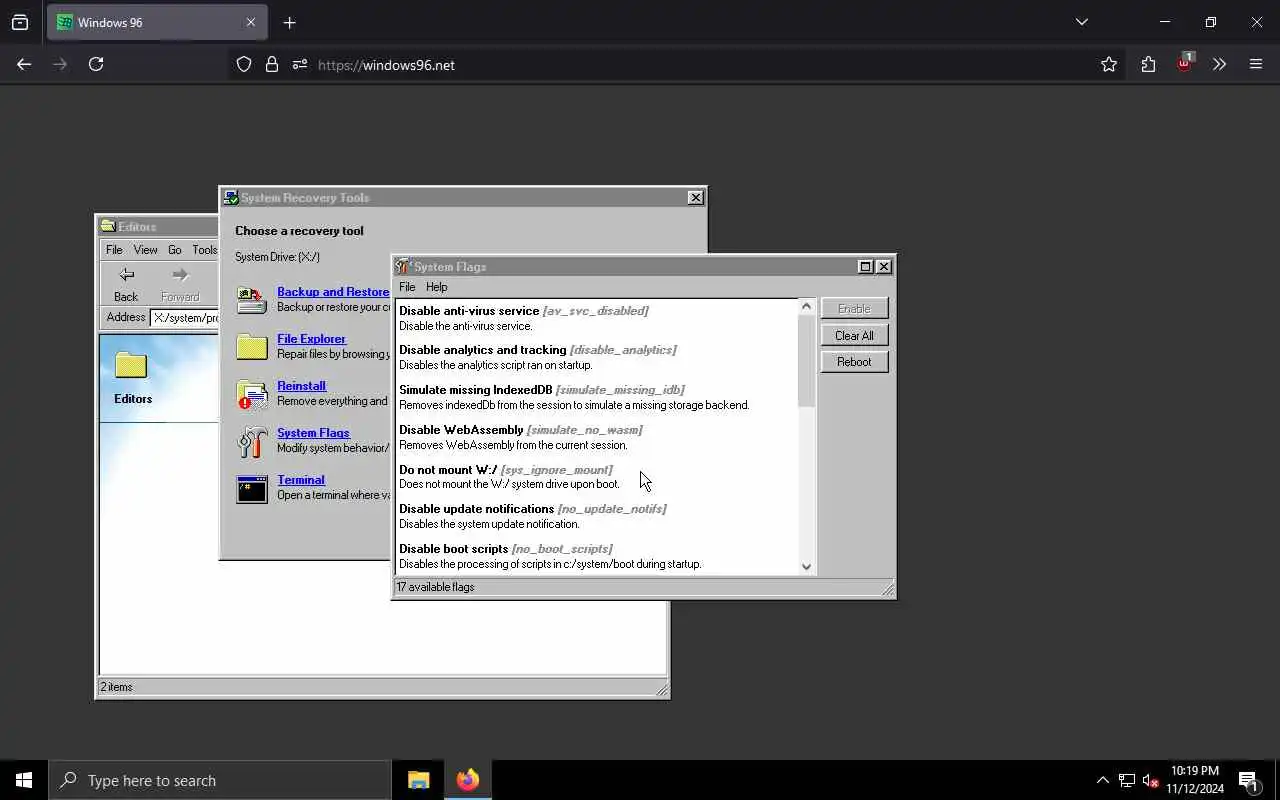Screen dimensions: 1280x800
Task: Click the System Flags tools icon
Action: pos(252,441)
